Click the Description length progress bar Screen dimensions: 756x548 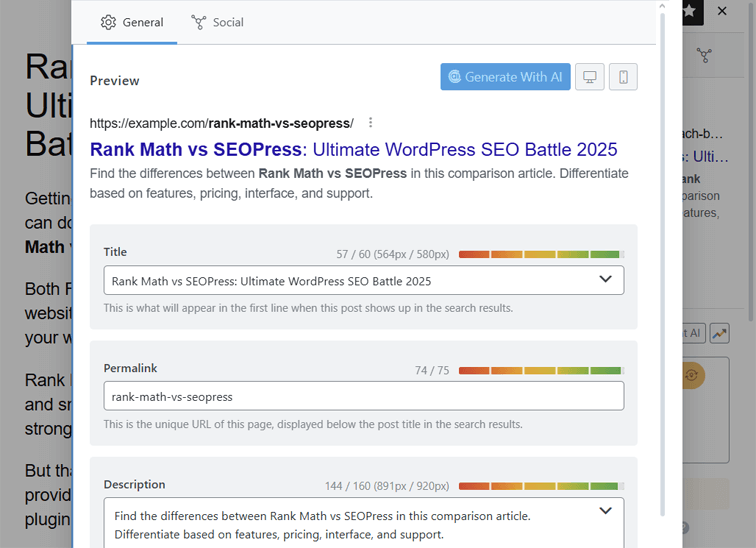coord(541,486)
